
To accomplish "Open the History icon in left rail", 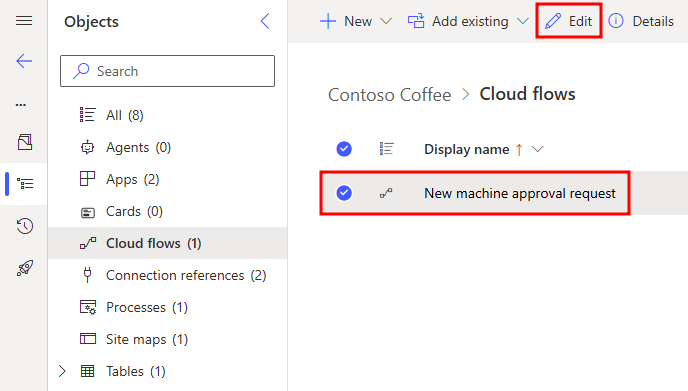I will [25, 226].
